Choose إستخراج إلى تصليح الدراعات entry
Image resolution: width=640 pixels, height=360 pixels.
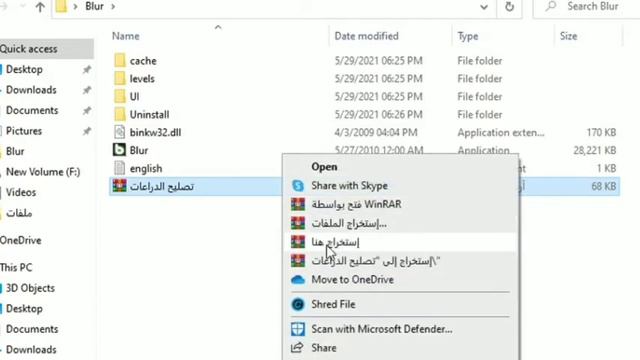[400, 261]
